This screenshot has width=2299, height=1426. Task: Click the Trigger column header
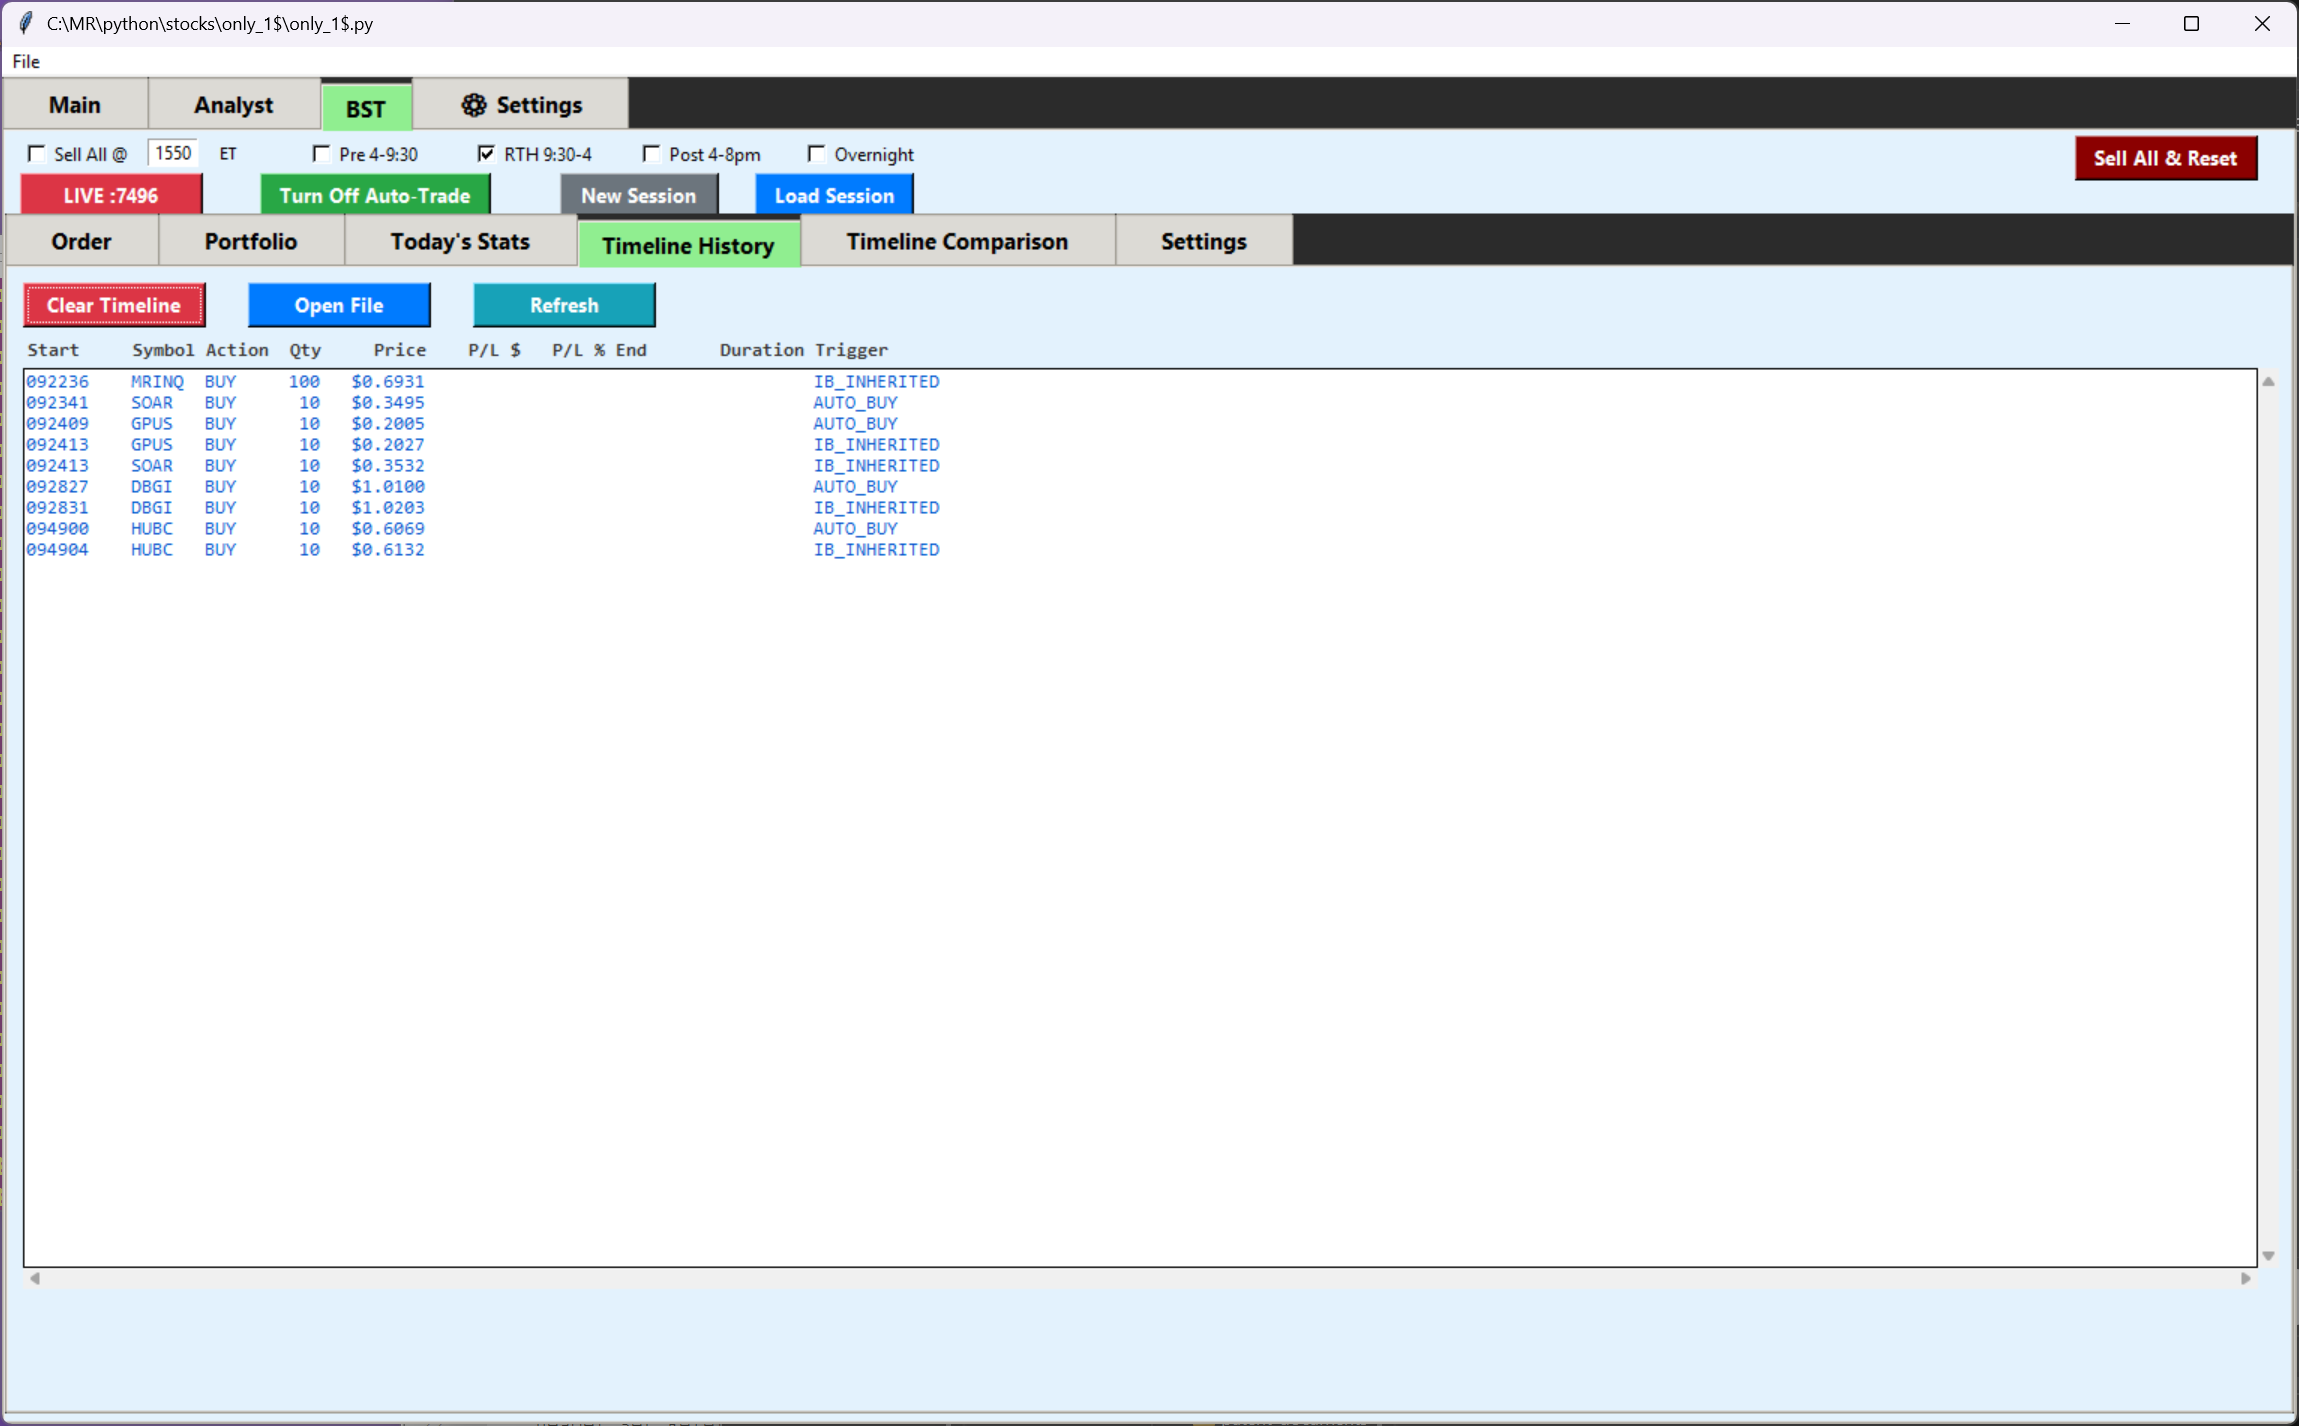[x=851, y=350]
